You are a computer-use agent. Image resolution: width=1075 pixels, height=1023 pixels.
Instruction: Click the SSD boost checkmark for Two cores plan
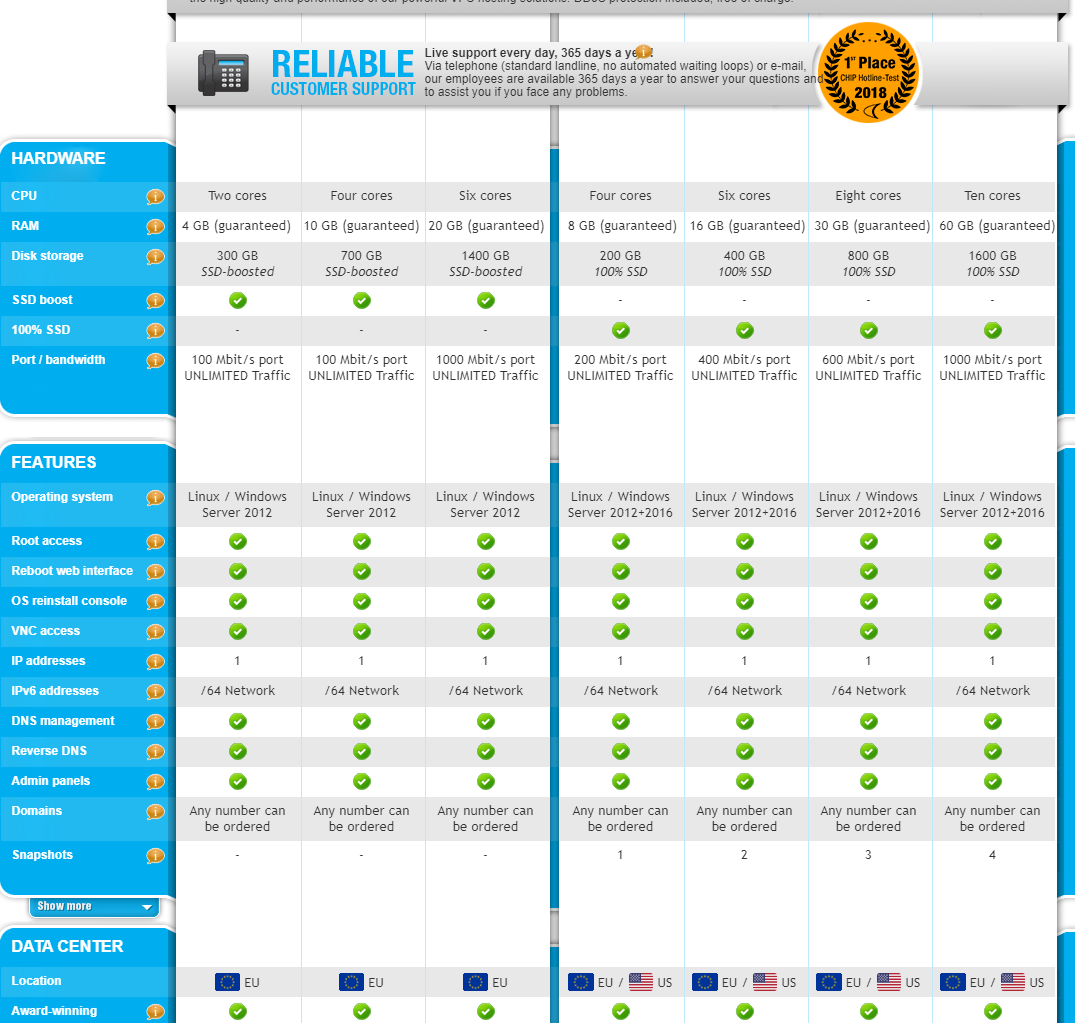tap(238, 300)
